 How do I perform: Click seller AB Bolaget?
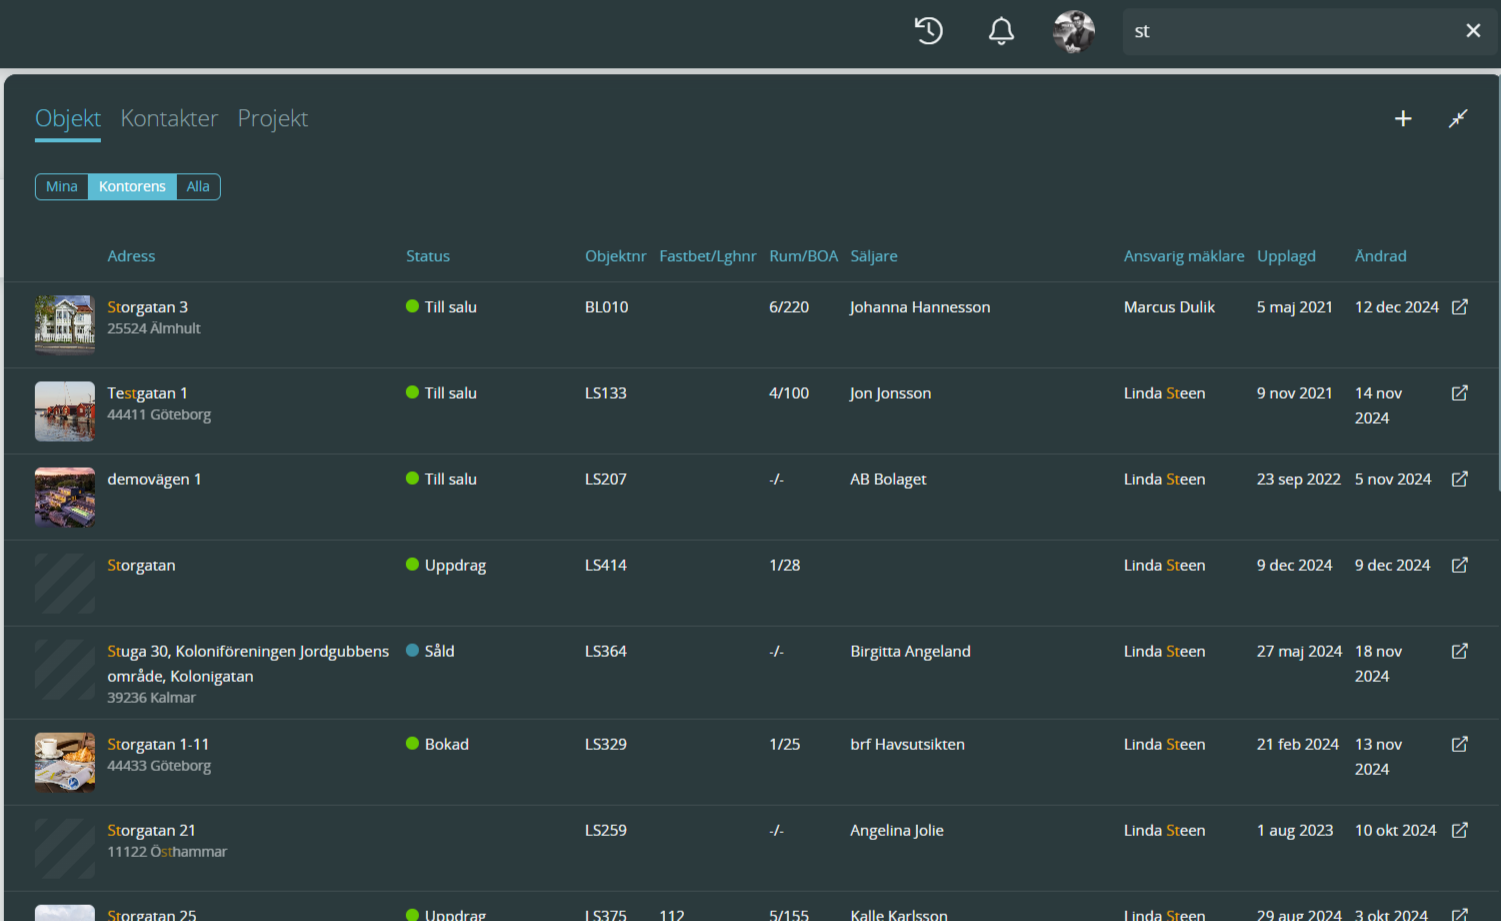click(x=888, y=479)
